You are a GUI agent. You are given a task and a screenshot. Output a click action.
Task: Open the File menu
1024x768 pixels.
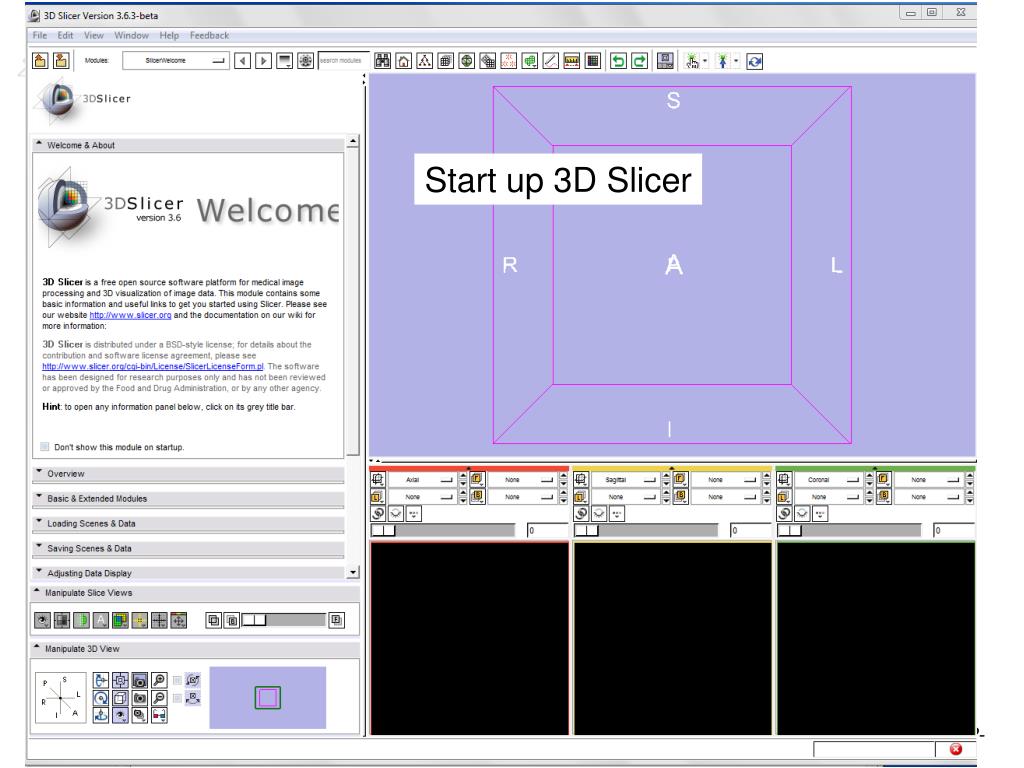(x=39, y=35)
